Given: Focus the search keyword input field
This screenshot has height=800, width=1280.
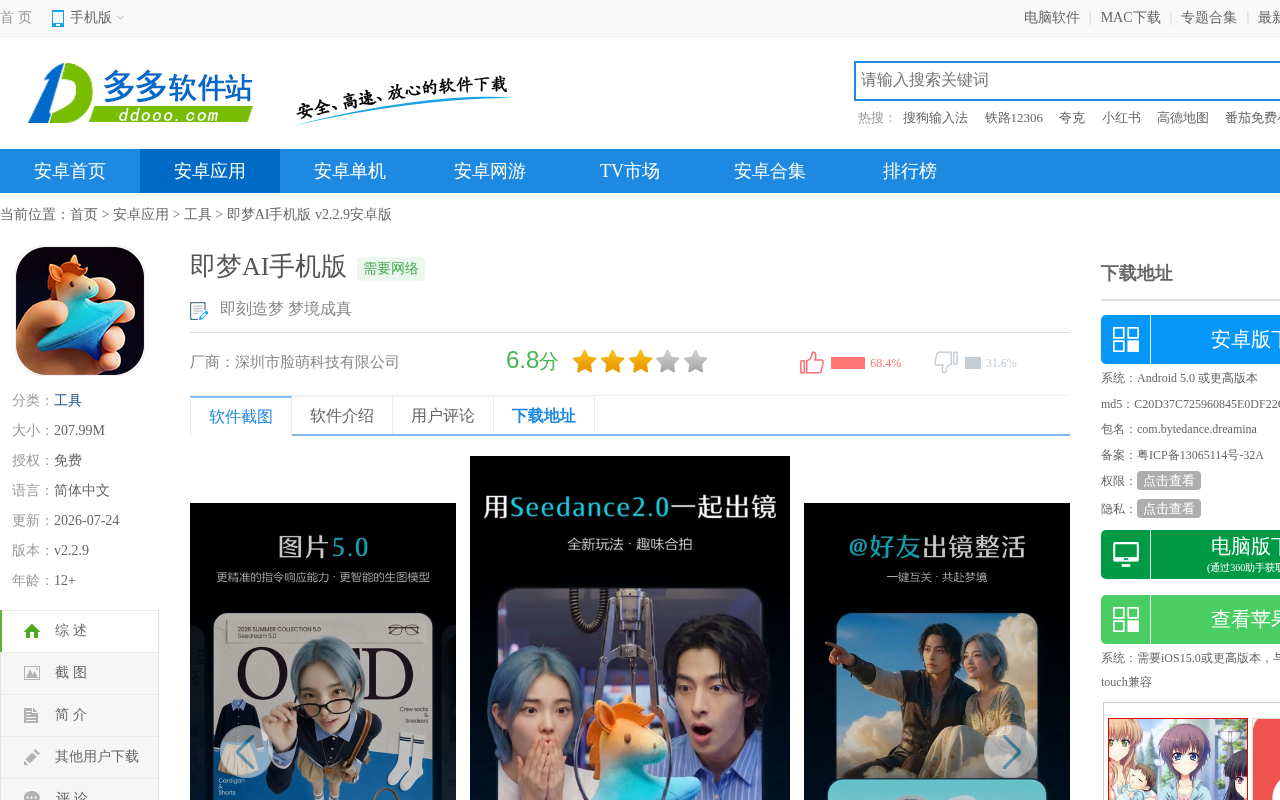Looking at the screenshot, I should coord(1067,80).
